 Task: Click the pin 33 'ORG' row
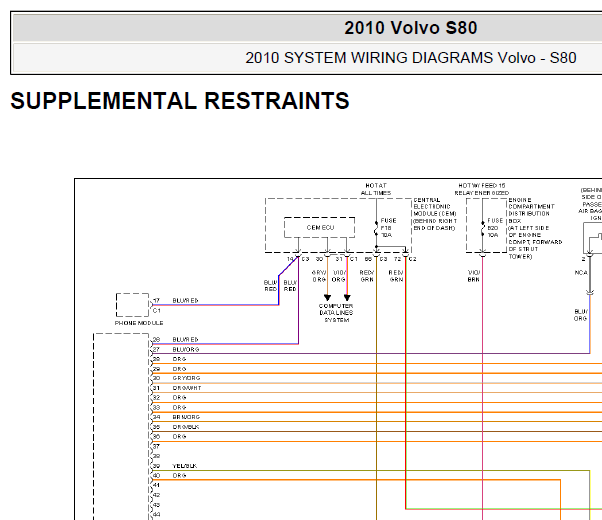click(170, 407)
